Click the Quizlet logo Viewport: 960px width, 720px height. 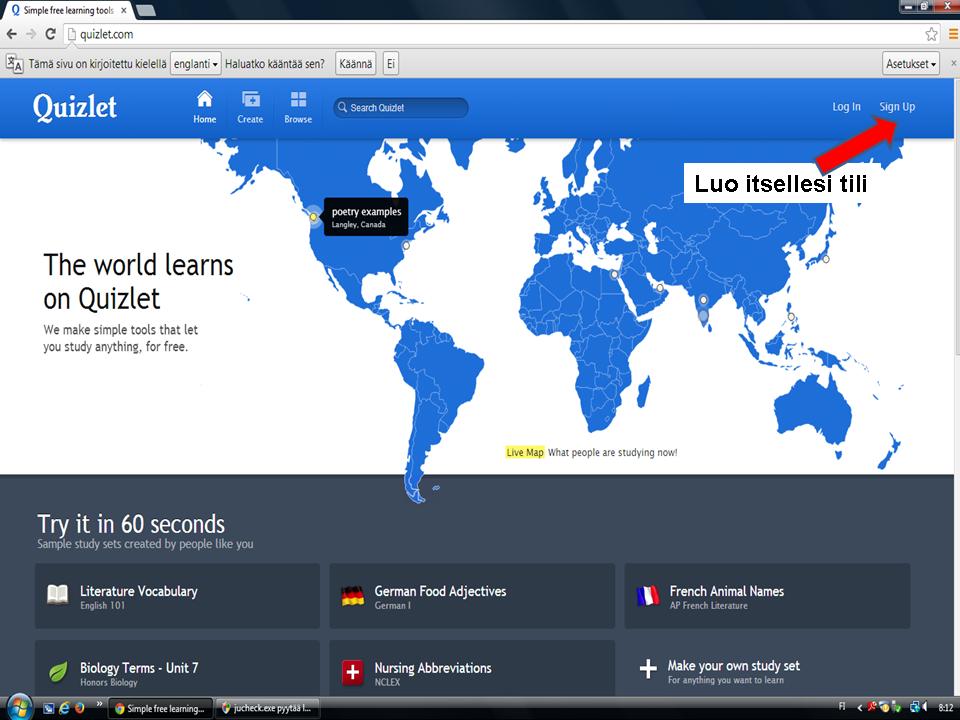[75, 107]
